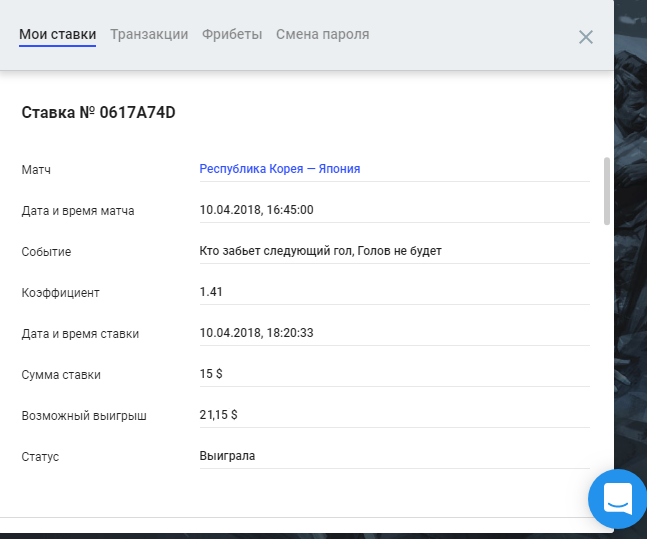The image size is (647, 539).
Task: Click the event text Кто забьет следующий гол
Action: coord(276,251)
